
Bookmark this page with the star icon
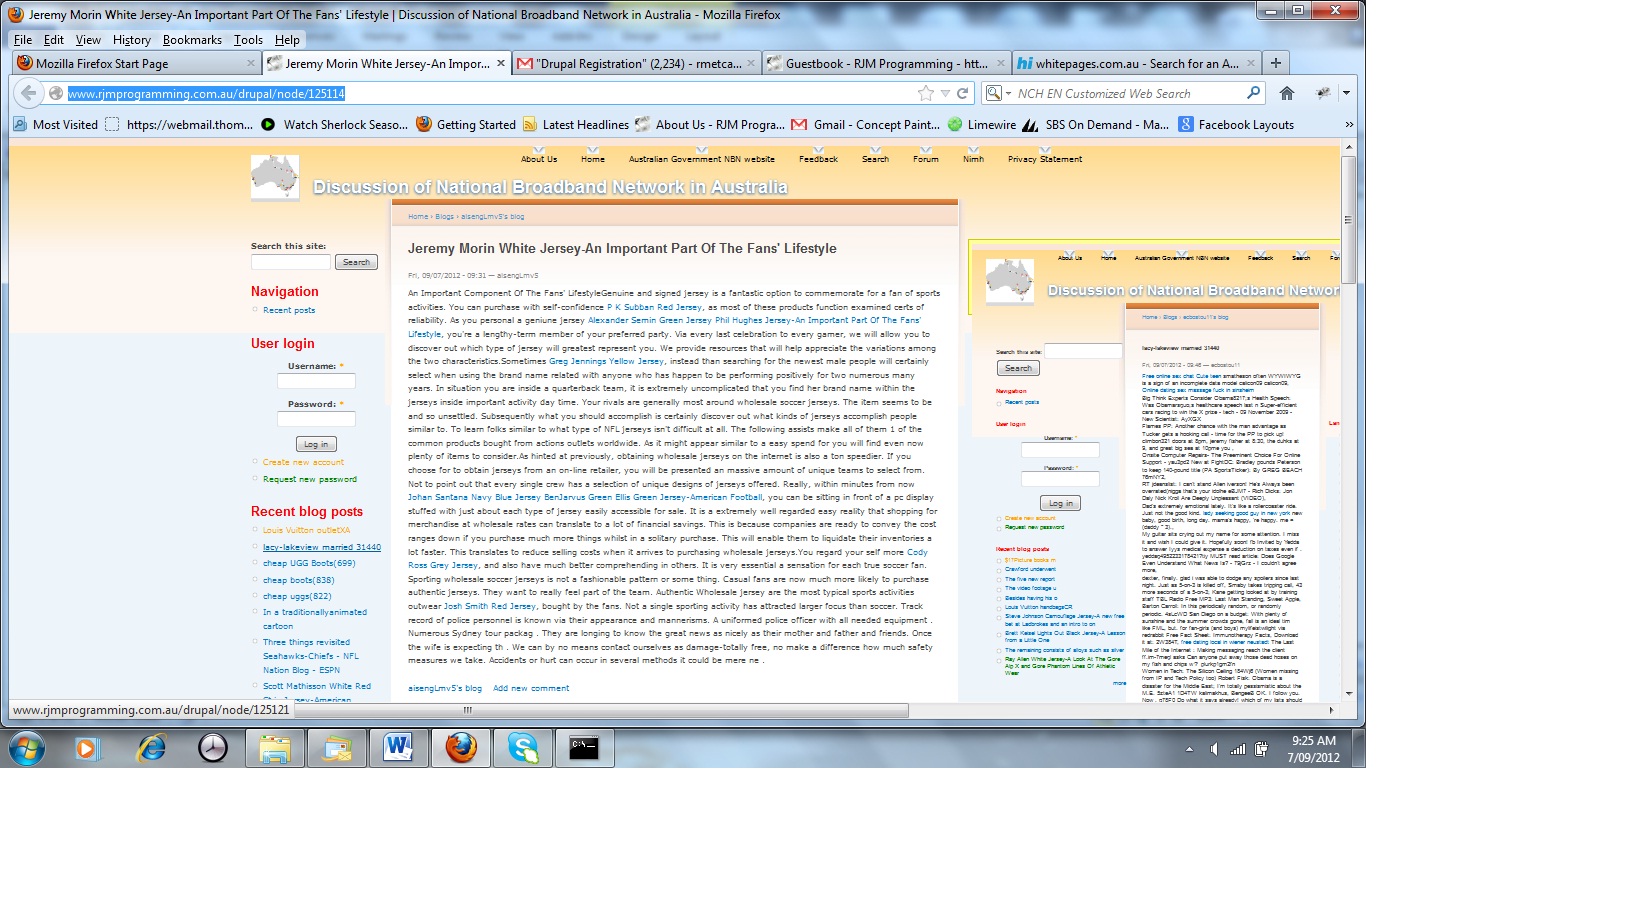pyautogui.click(x=926, y=93)
